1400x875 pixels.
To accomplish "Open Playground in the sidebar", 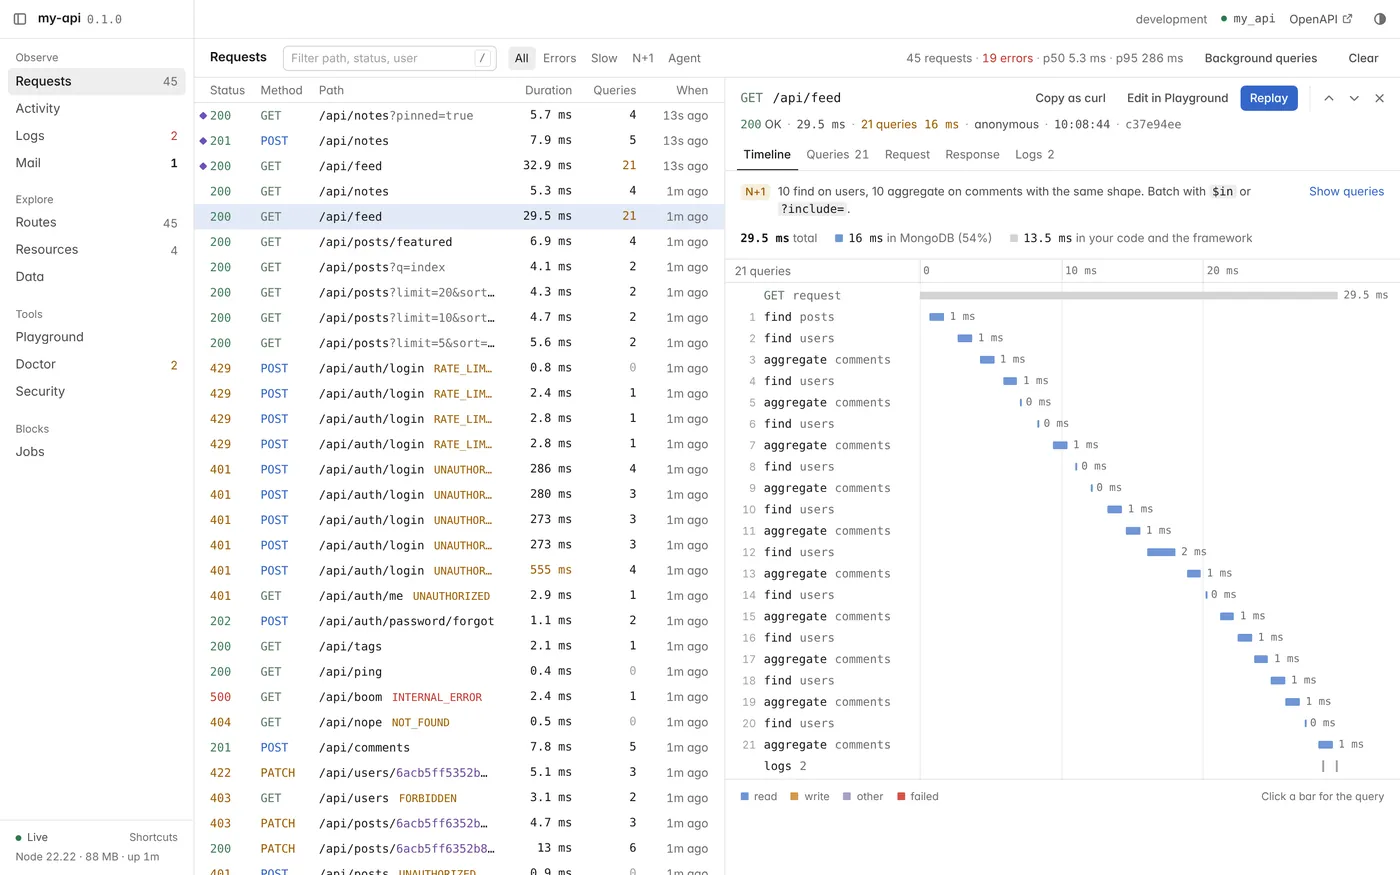I will (97, 337).
